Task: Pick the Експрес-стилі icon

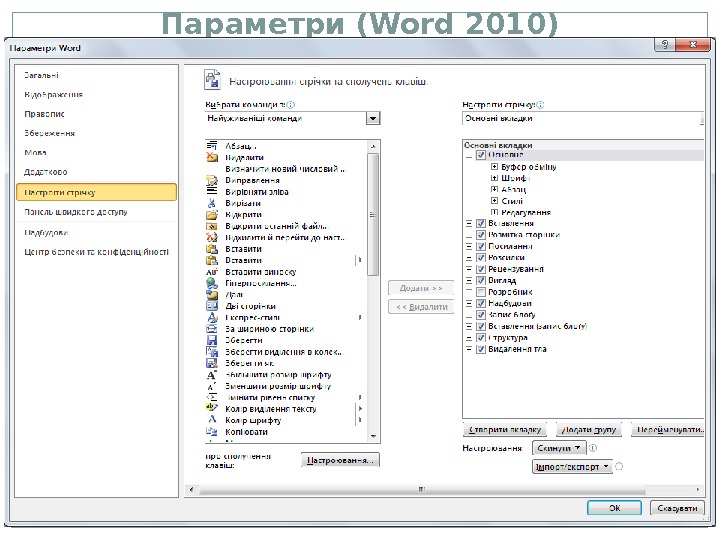Action: pyautogui.click(x=212, y=317)
